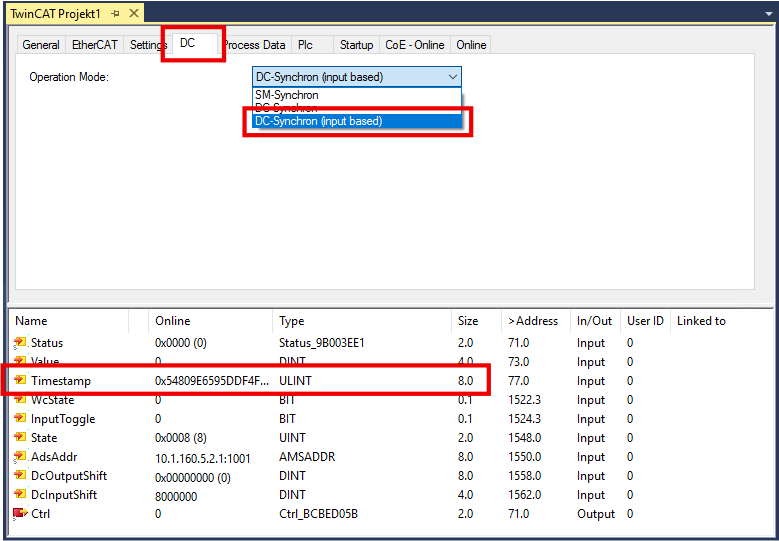Click the DcOutputShift variable icon
This screenshot has width=779, height=541.
click(19, 476)
